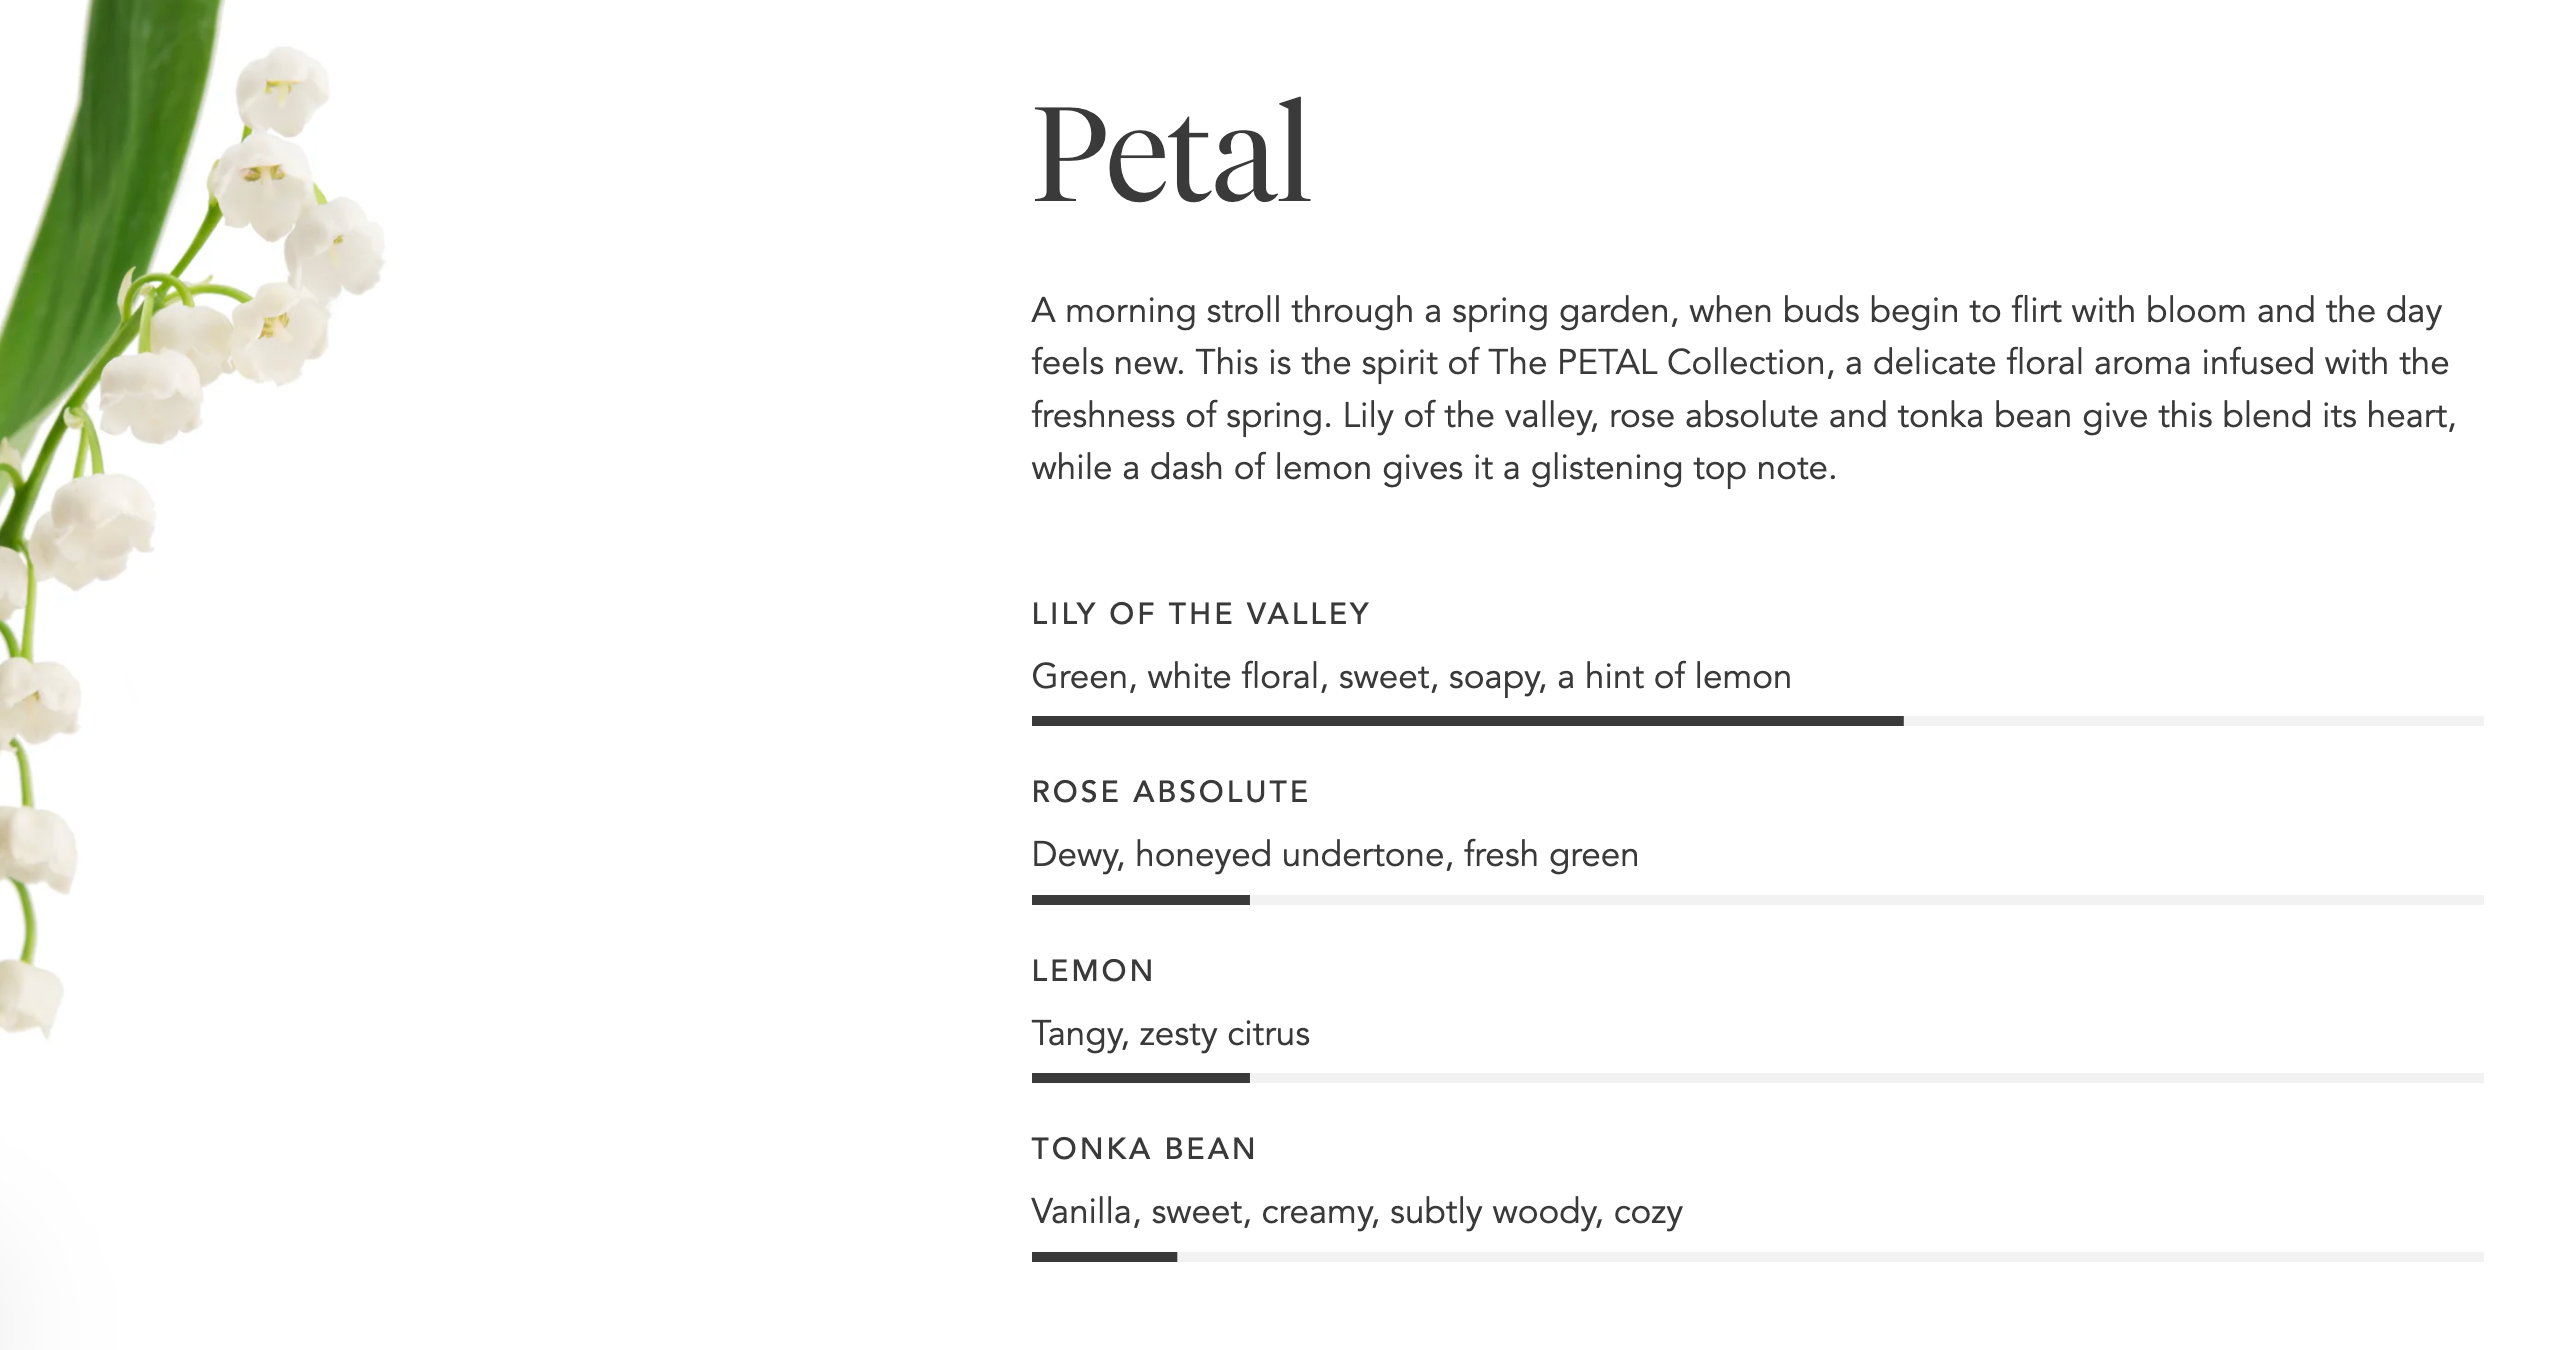Click the dark filled segment of Rose Absolute bar

pyautogui.click(x=1140, y=900)
